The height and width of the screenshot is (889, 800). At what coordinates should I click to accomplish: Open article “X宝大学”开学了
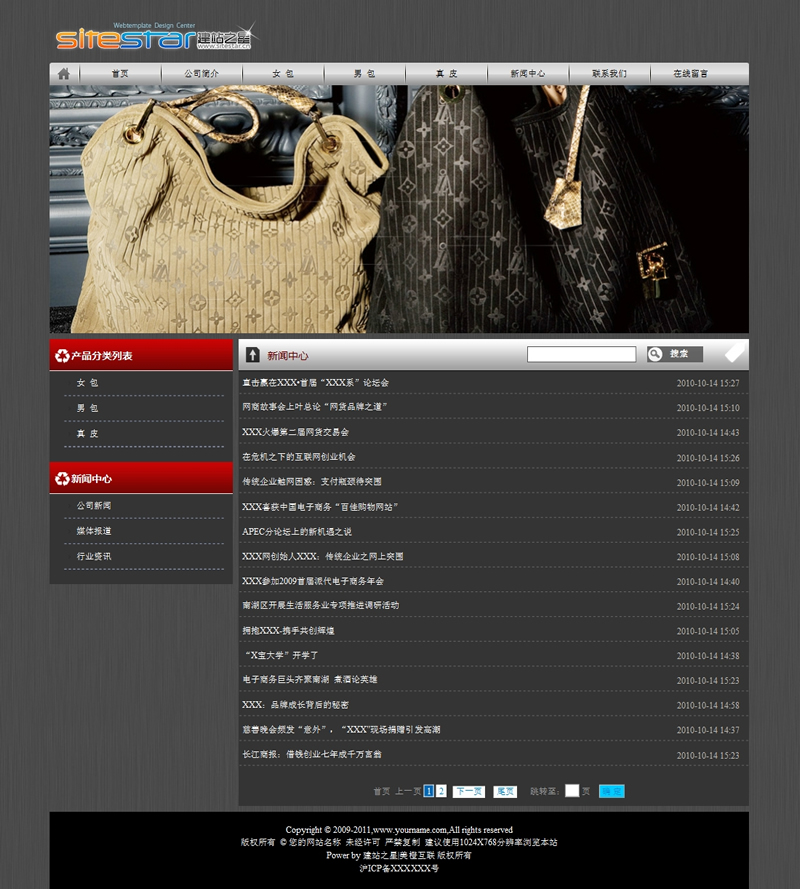click(x=280, y=655)
